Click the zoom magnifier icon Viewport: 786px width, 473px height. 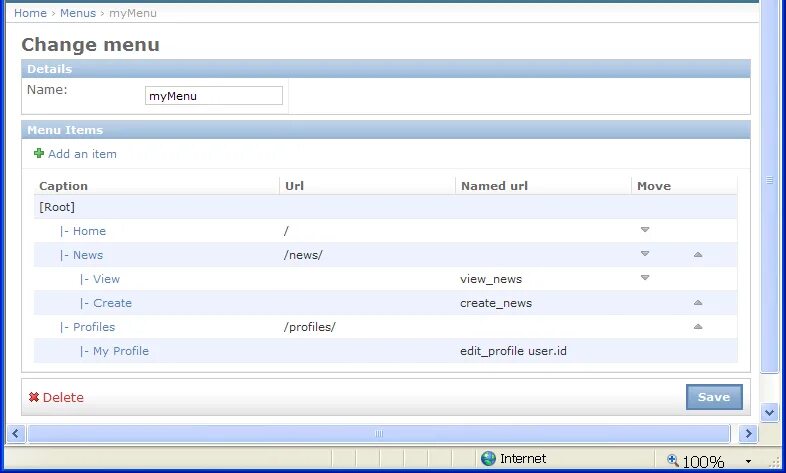coord(673,459)
